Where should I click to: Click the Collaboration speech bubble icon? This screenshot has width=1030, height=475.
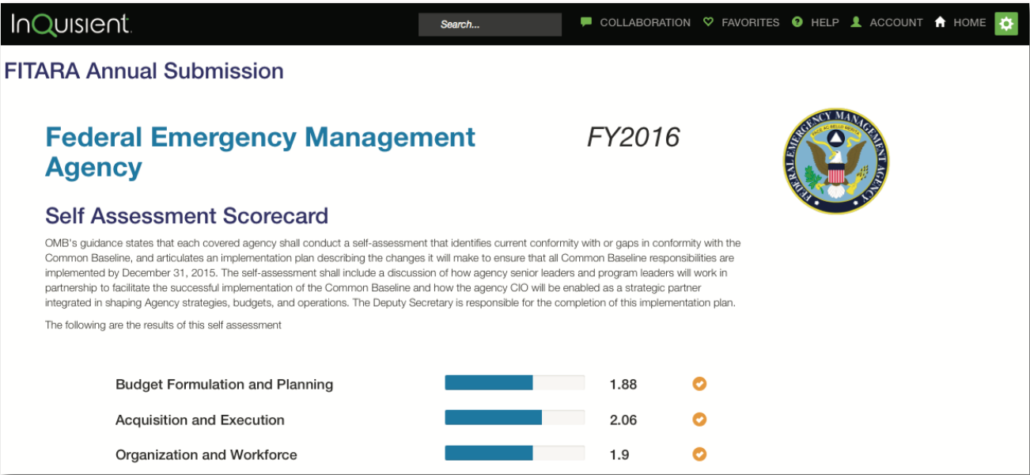point(587,22)
